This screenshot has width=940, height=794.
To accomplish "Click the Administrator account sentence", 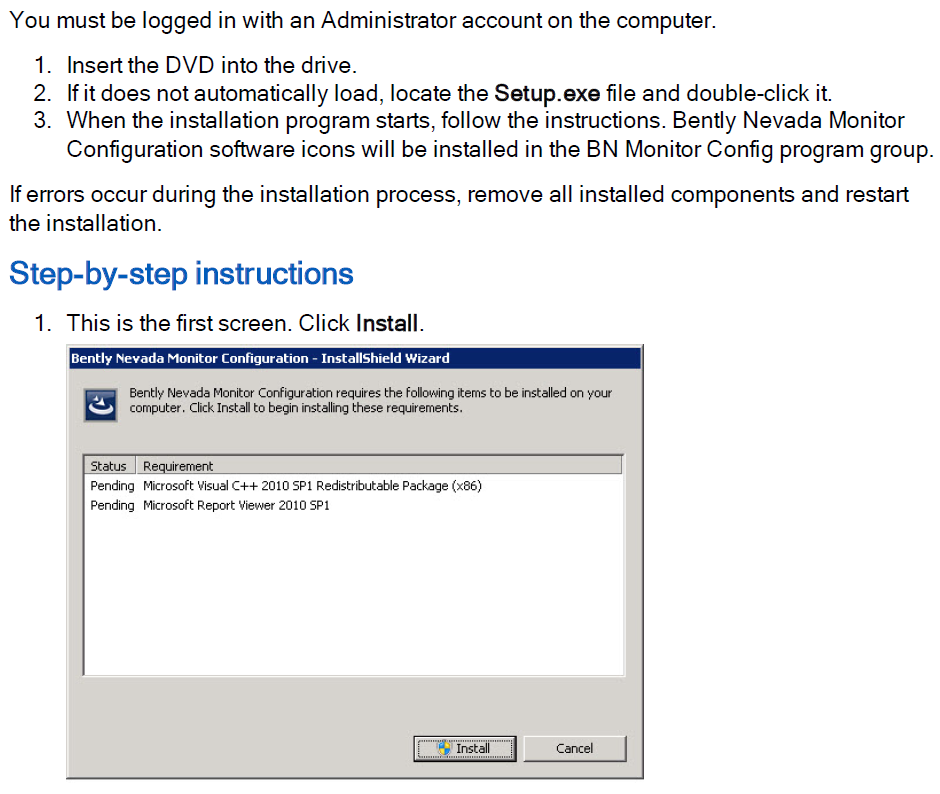I will [x=363, y=20].
